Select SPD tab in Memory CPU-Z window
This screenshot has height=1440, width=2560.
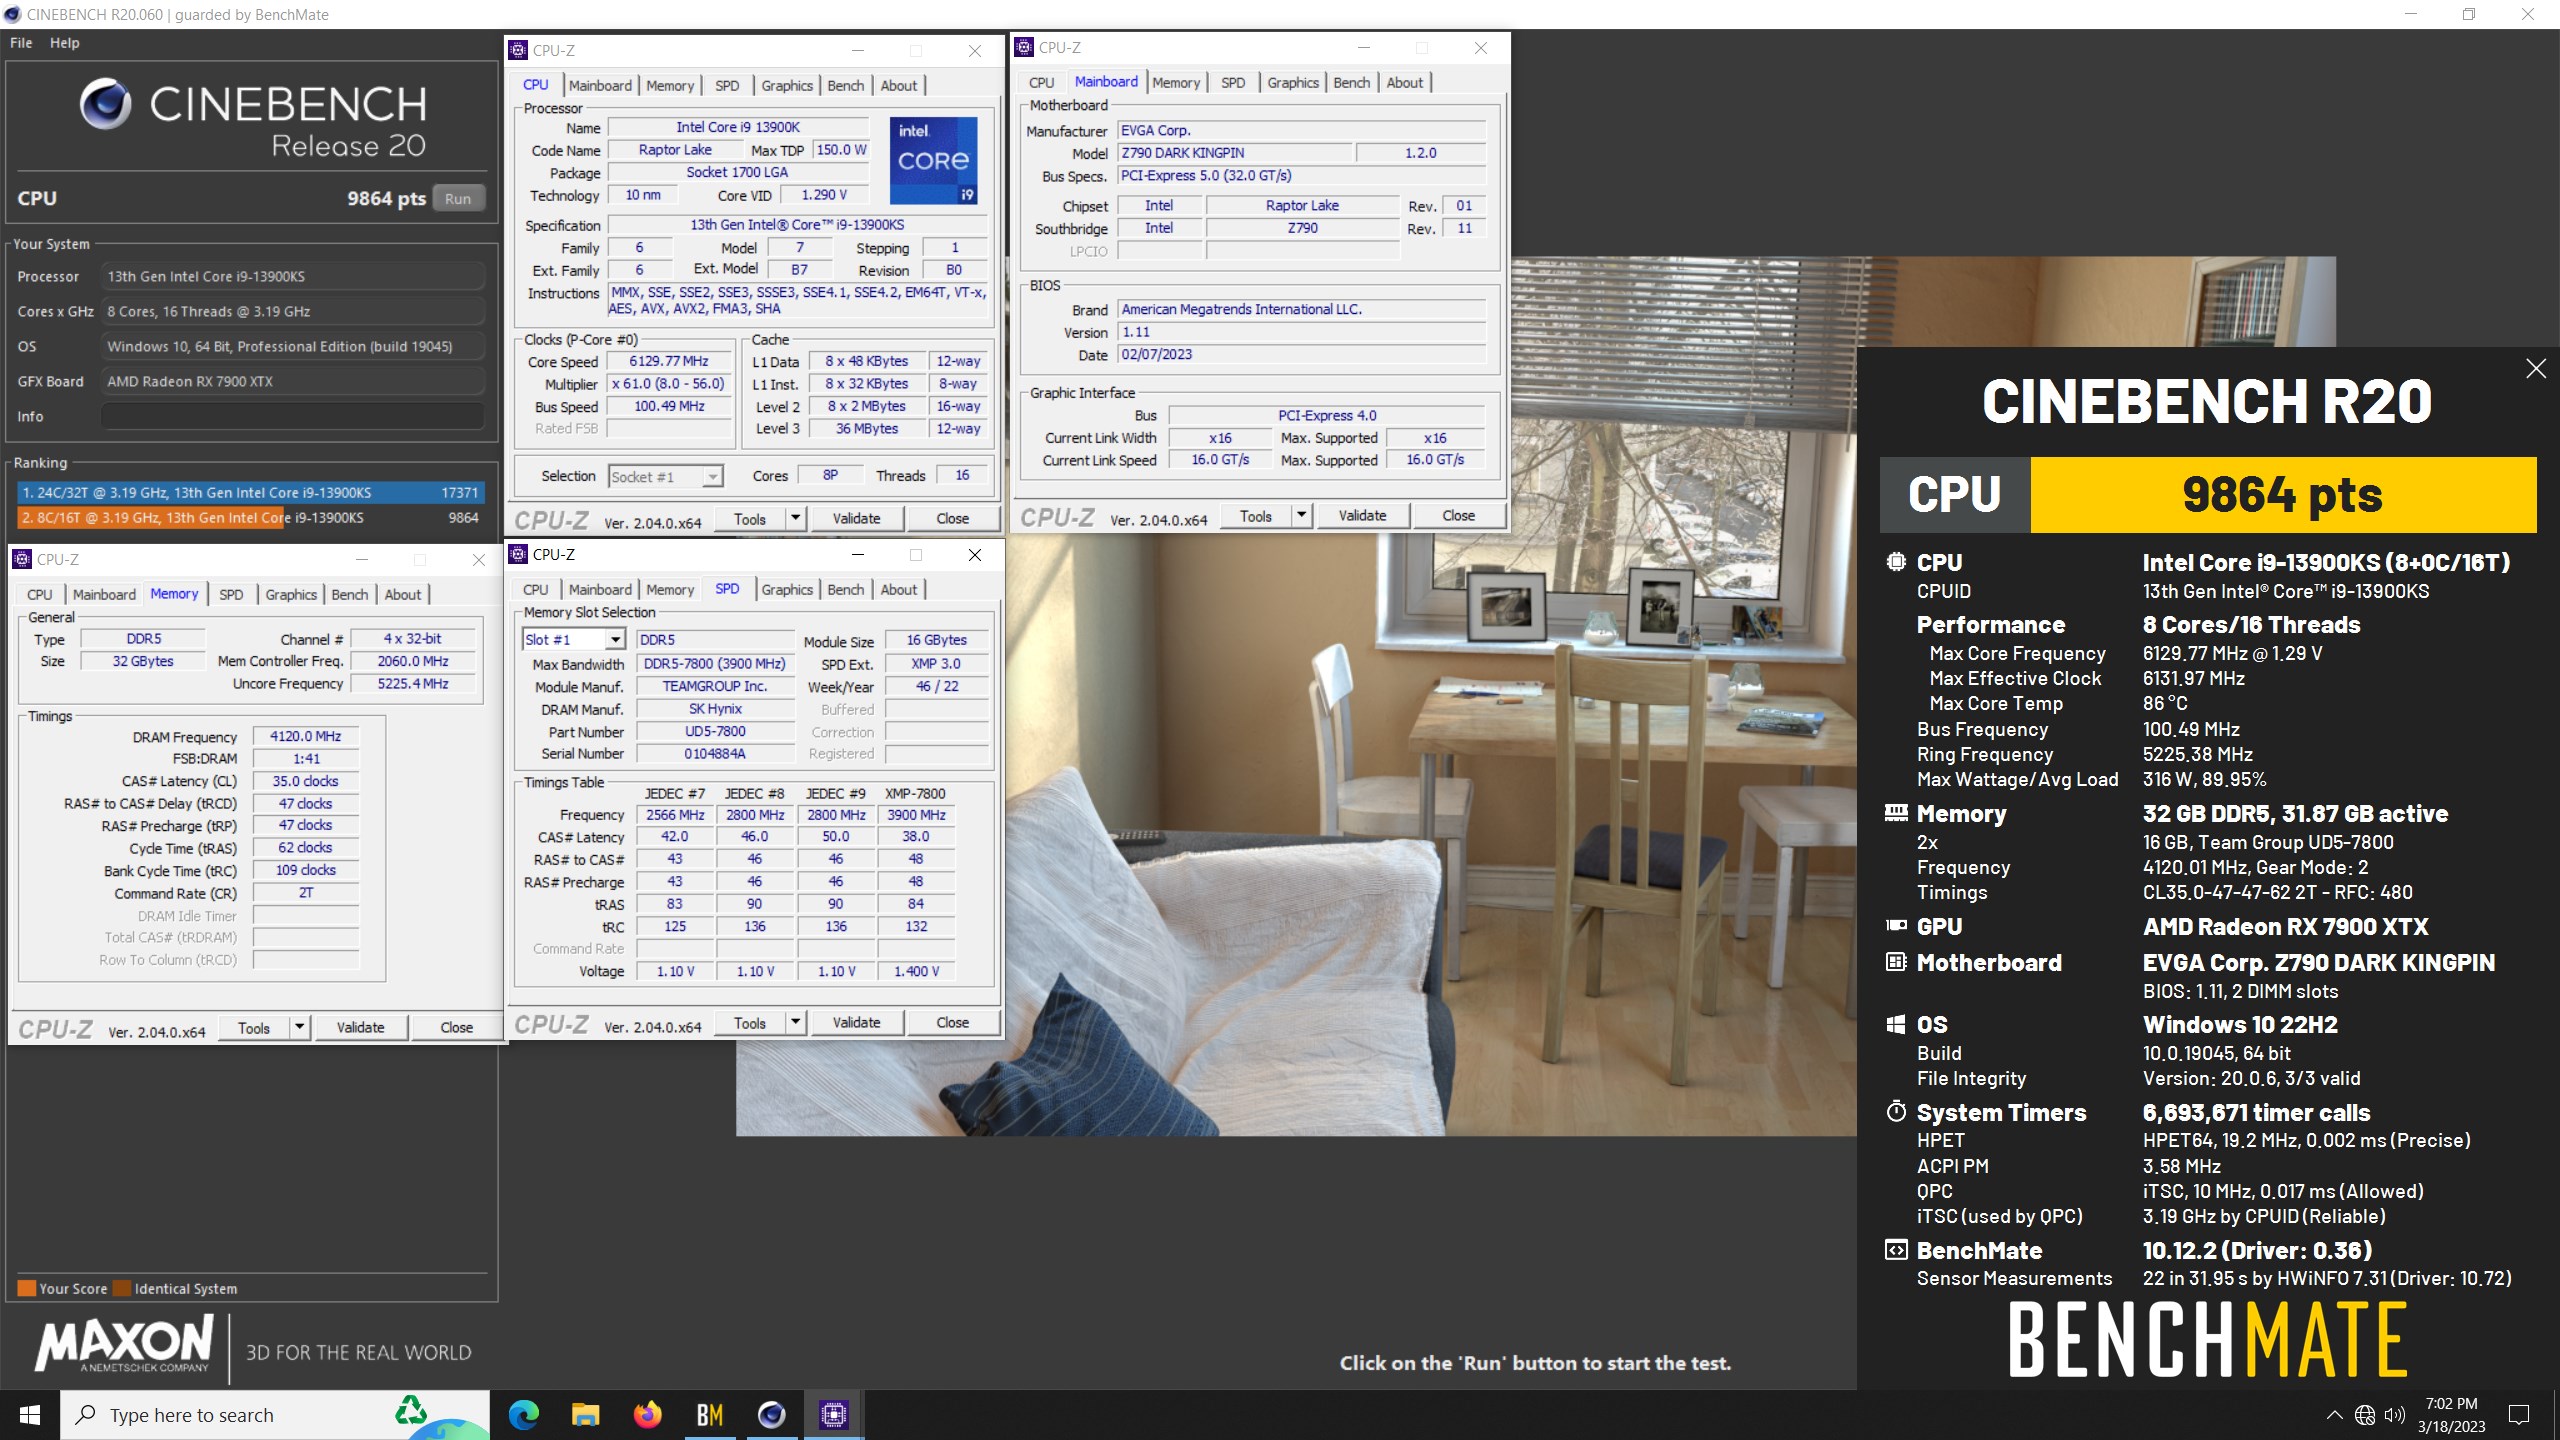coord(231,594)
